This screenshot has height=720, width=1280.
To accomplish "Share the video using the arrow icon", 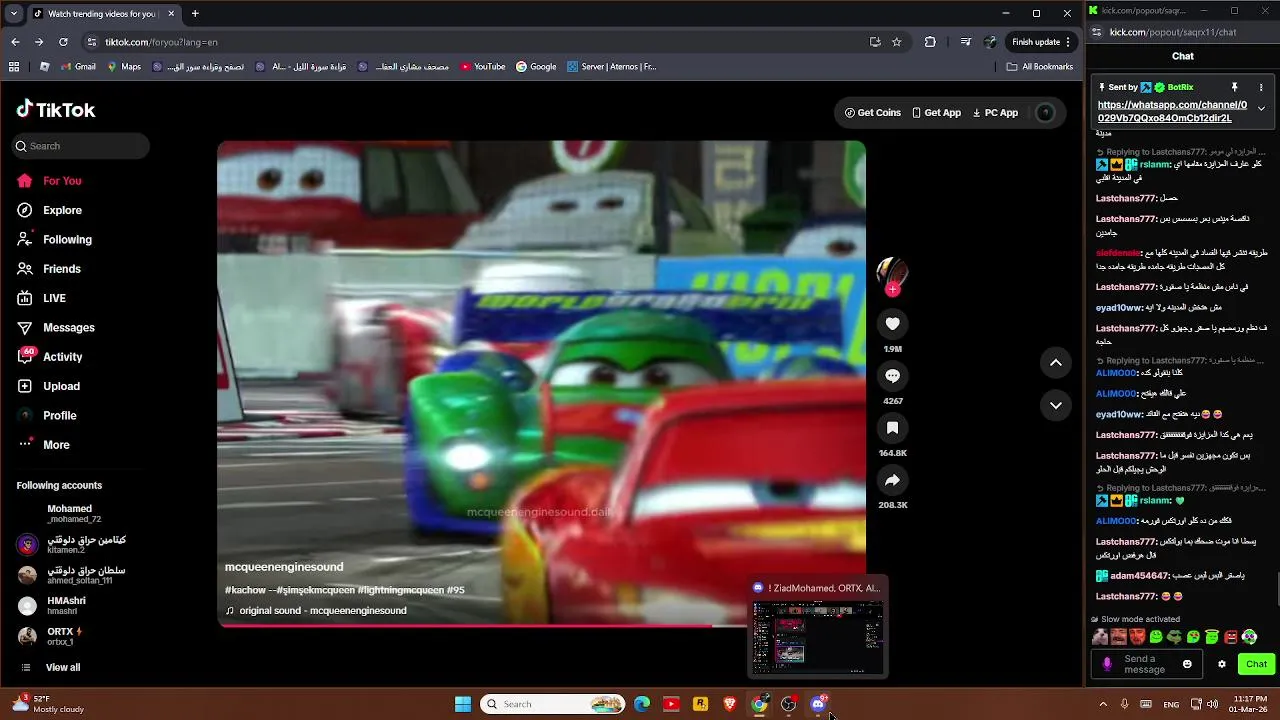I will click(892, 480).
